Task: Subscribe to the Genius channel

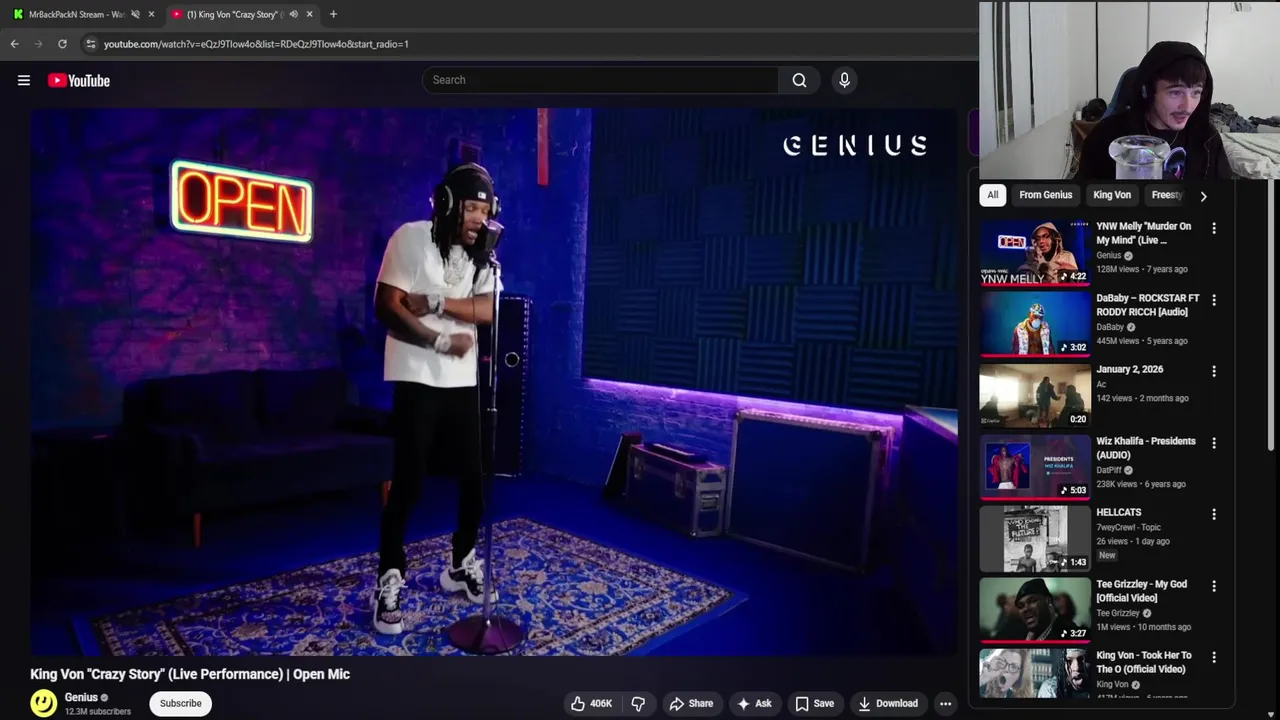Action: click(x=181, y=703)
